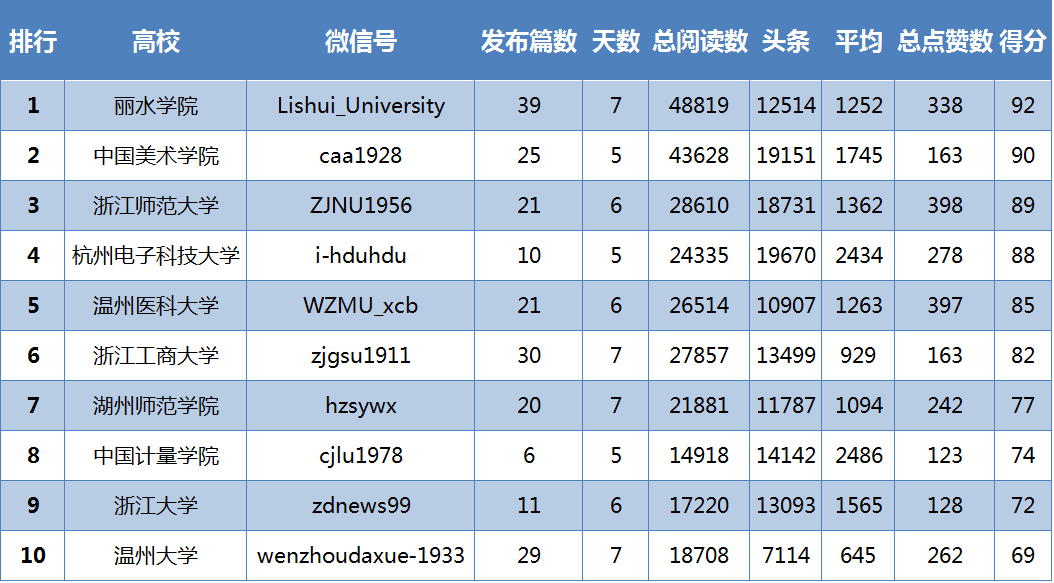The width and height of the screenshot is (1054, 583).
Task: Click publish count 39
Action: (529, 106)
